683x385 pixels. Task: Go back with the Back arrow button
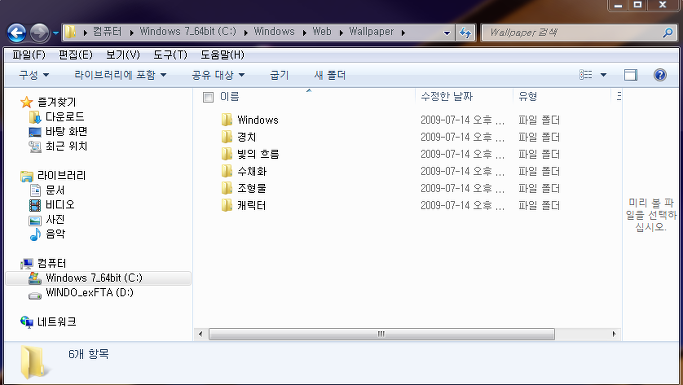tap(17, 33)
